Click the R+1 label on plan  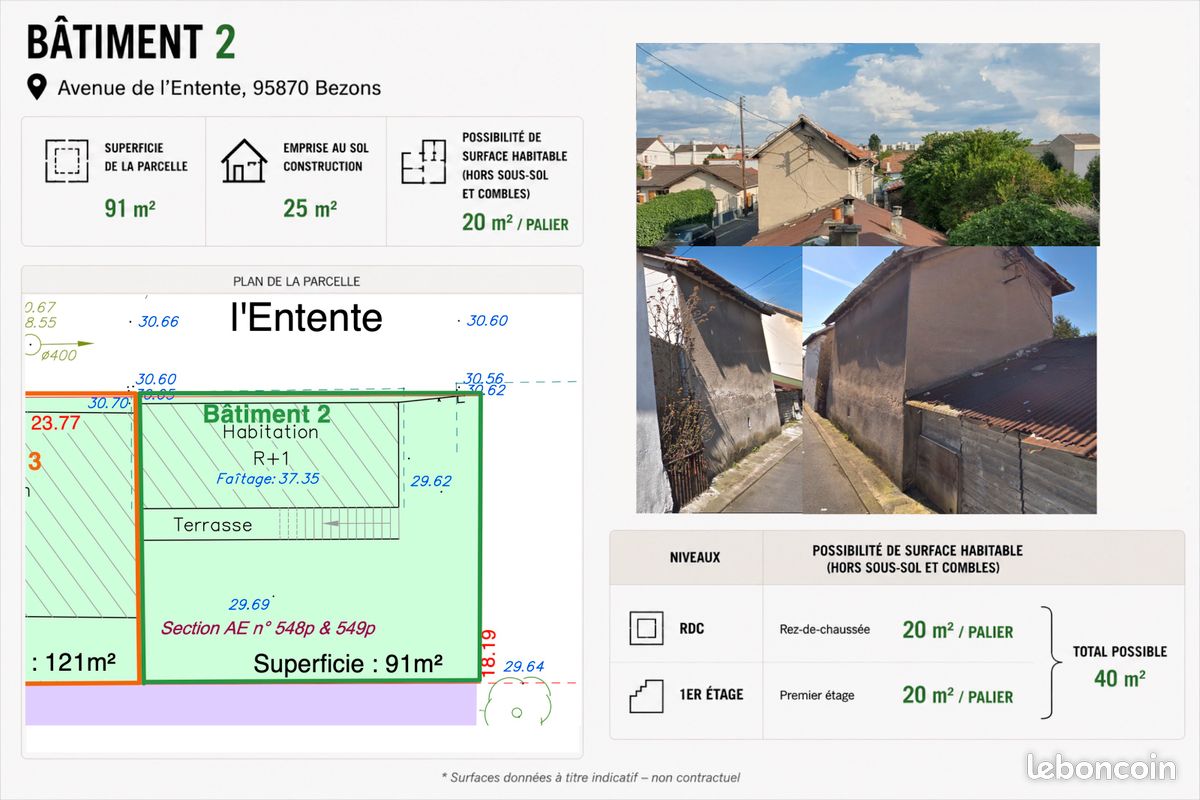pos(271,458)
